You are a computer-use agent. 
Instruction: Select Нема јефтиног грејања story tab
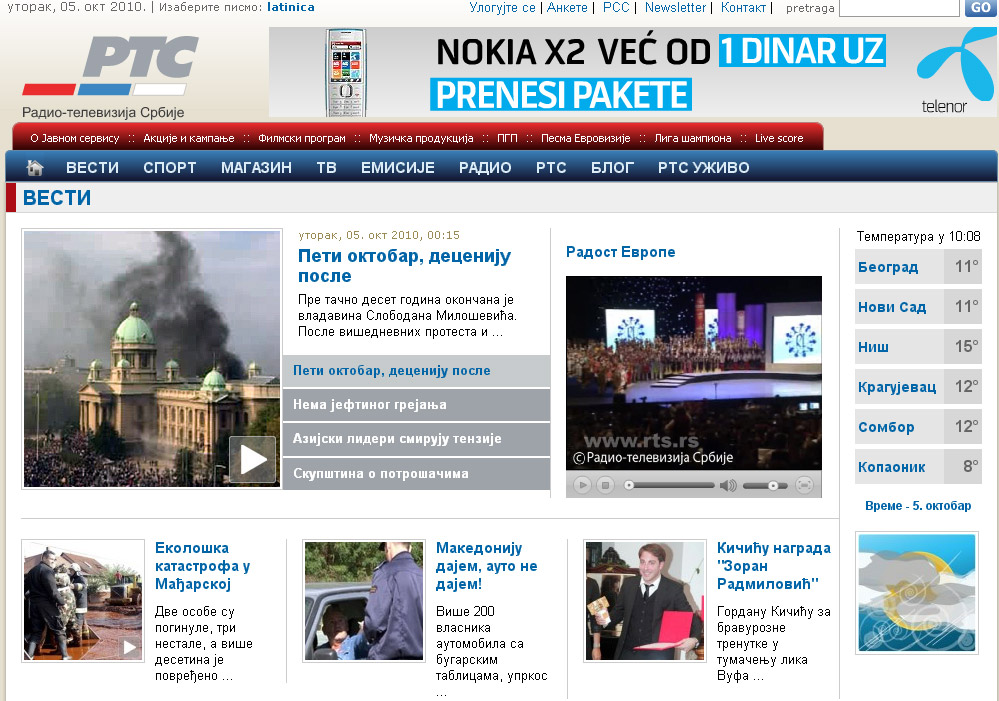tap(416, 405)
